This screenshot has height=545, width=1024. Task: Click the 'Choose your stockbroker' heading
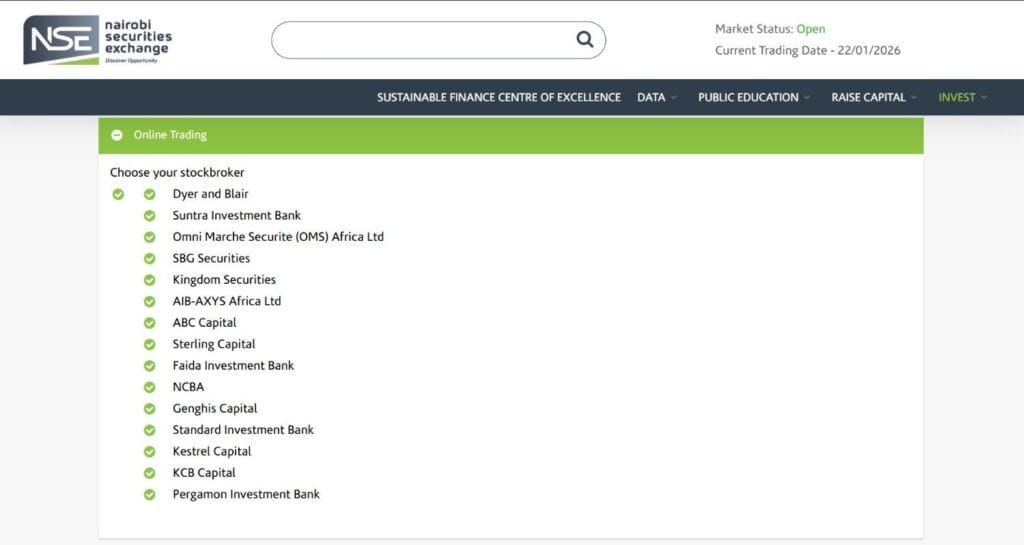pos(177,172)
